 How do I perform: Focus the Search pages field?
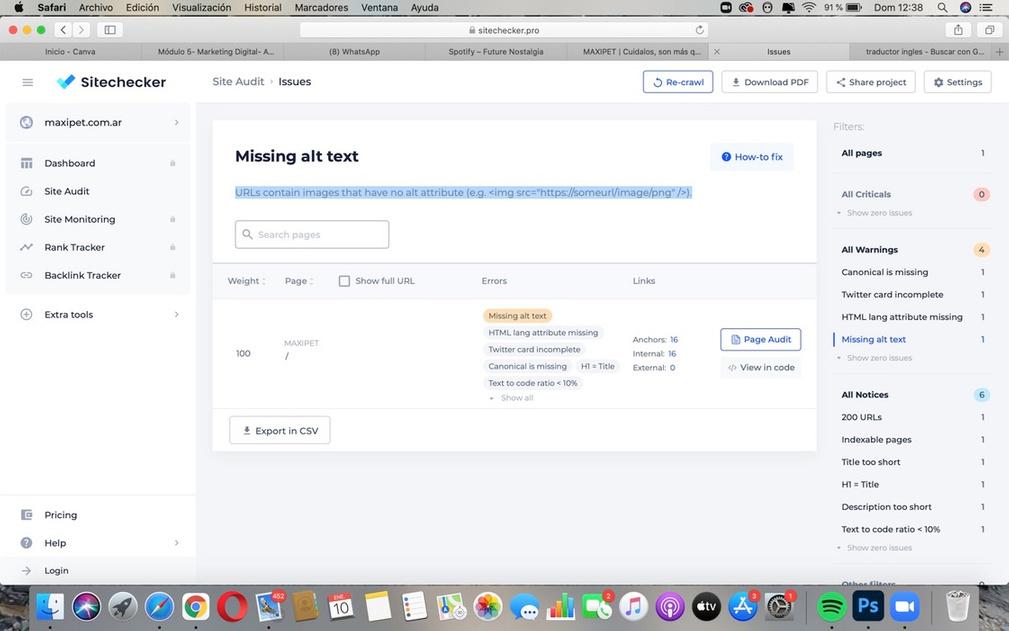(x=312, y=234)
